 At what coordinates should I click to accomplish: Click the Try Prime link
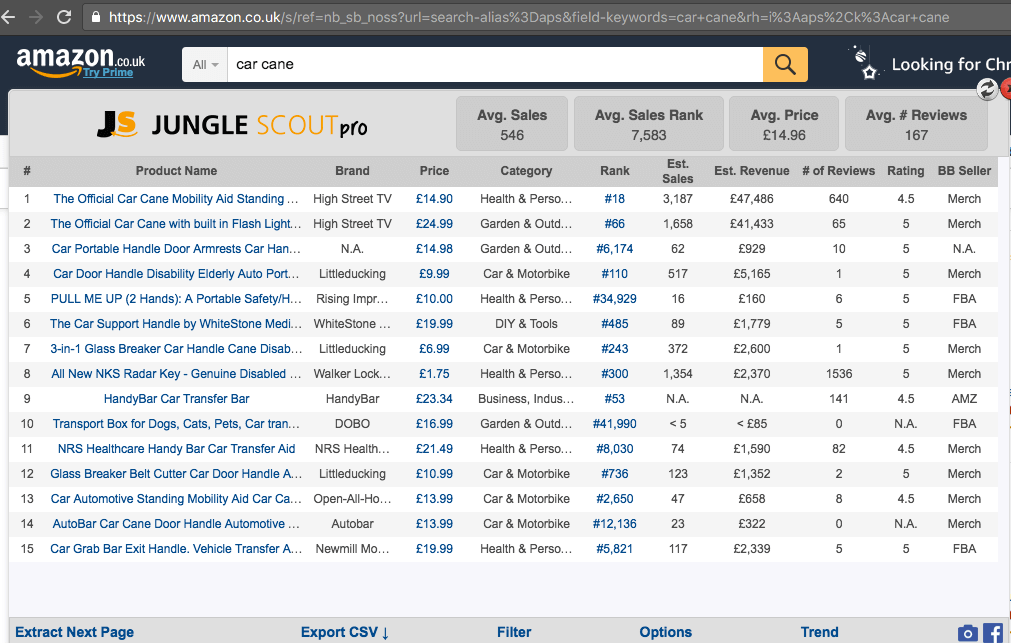(x=108, y=72)
